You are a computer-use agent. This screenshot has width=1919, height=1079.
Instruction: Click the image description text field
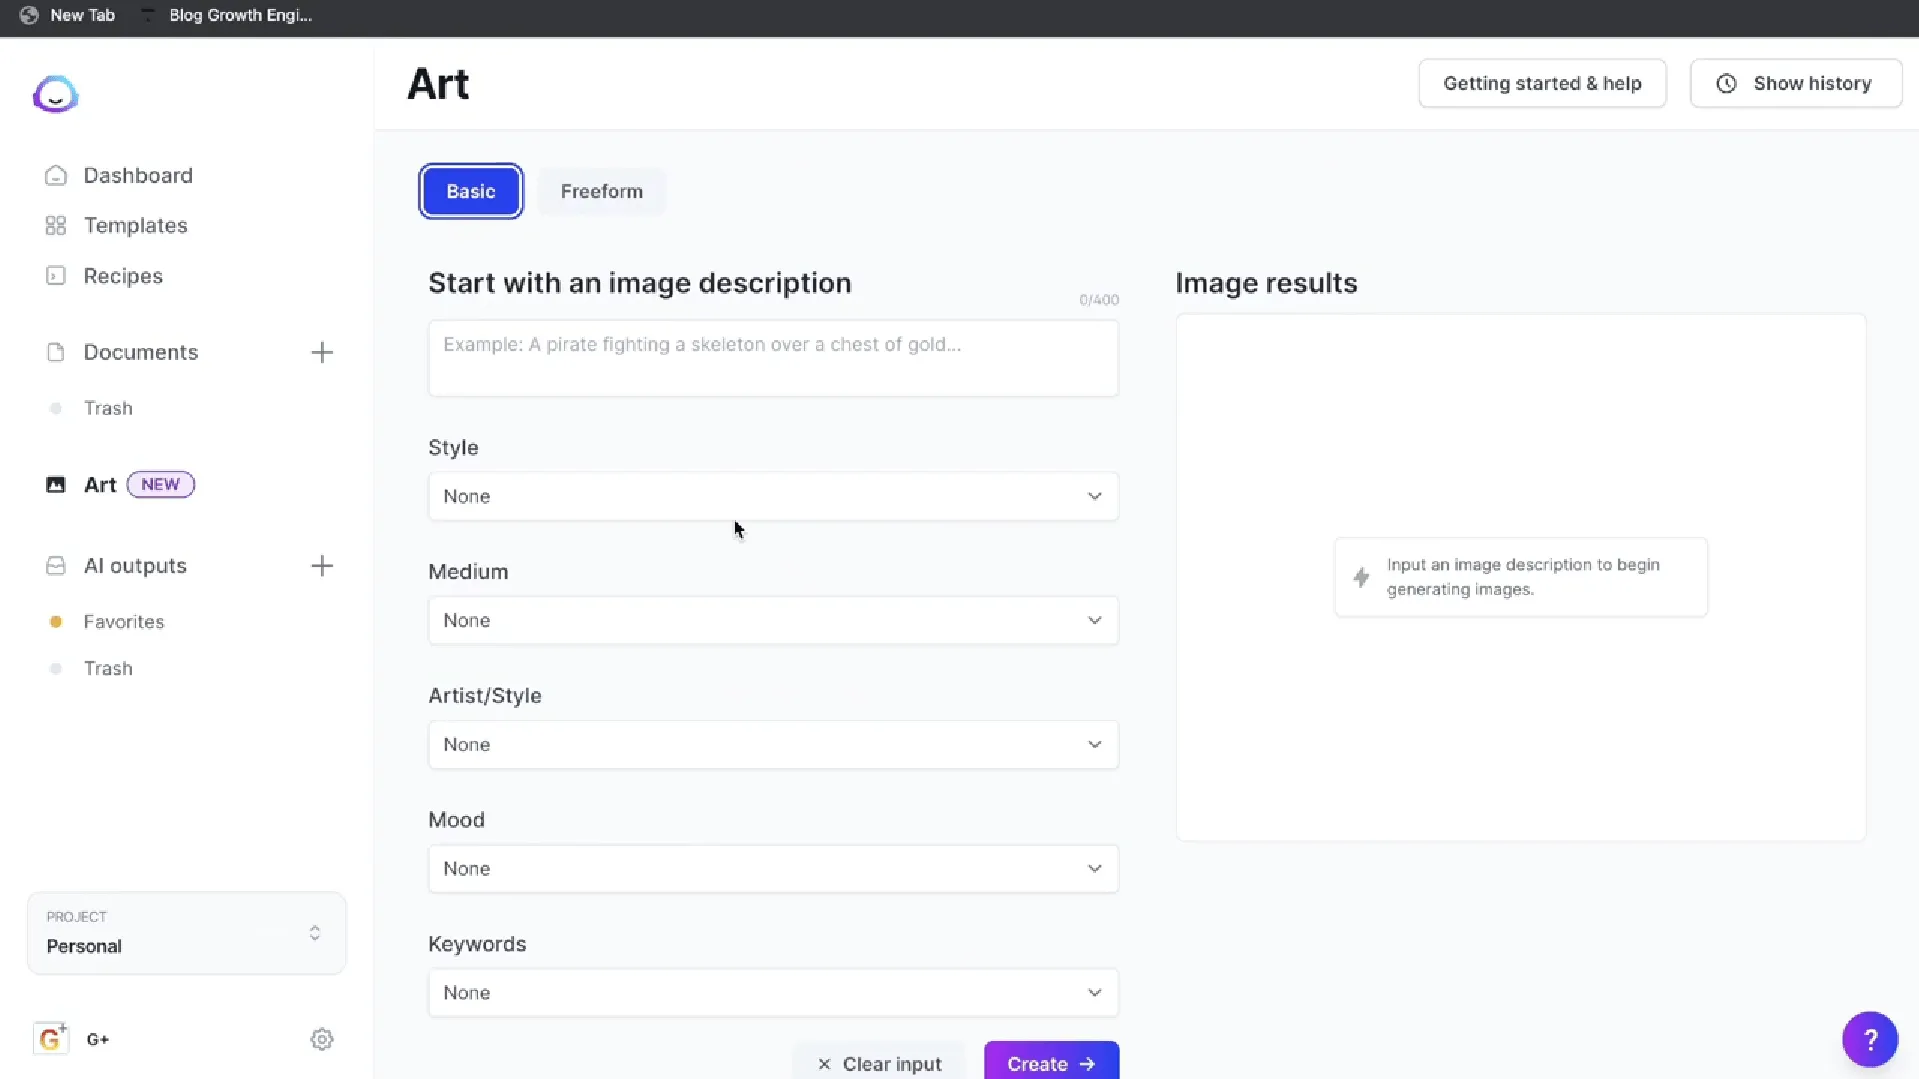pyautogui.click(x=773, y=358)
